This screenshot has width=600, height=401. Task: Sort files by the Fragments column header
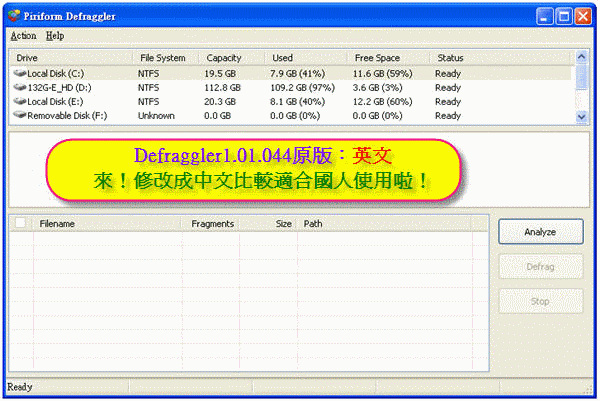(x=213, y=224)
